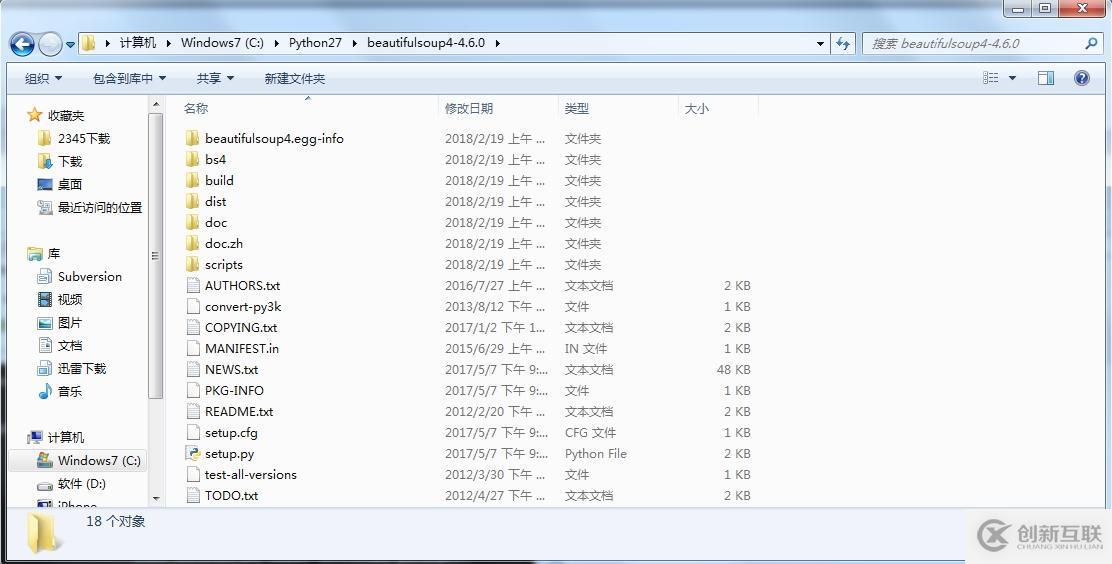The height and width of the screenshot is (564, 1112).
Task: Open the 包含到库中 menu
Action: [129, 78]
